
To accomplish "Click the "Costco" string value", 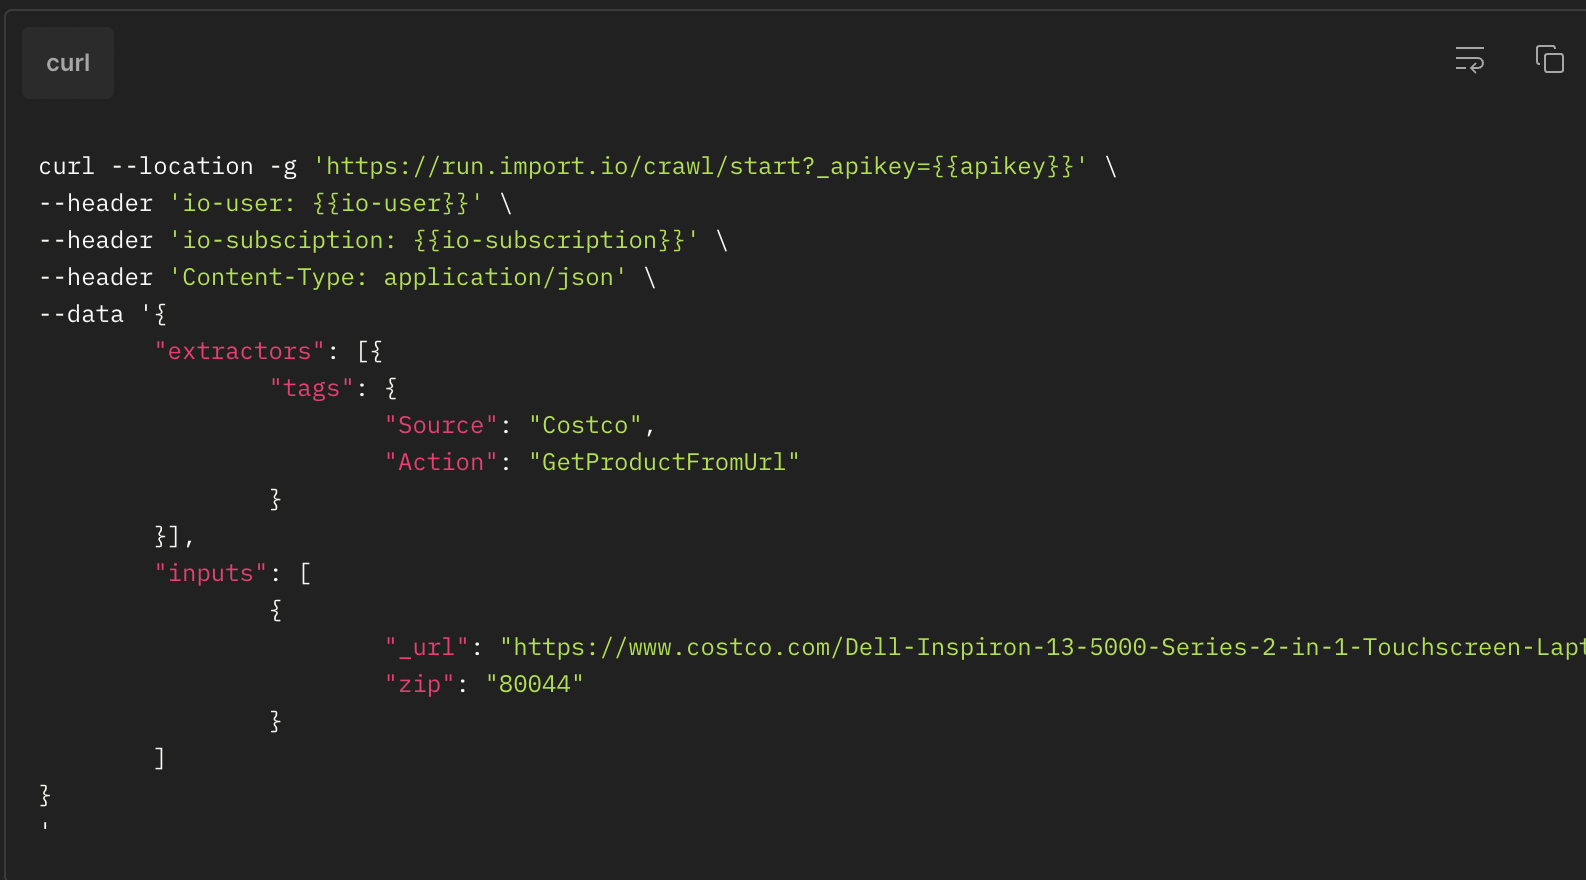I will 585,425.
